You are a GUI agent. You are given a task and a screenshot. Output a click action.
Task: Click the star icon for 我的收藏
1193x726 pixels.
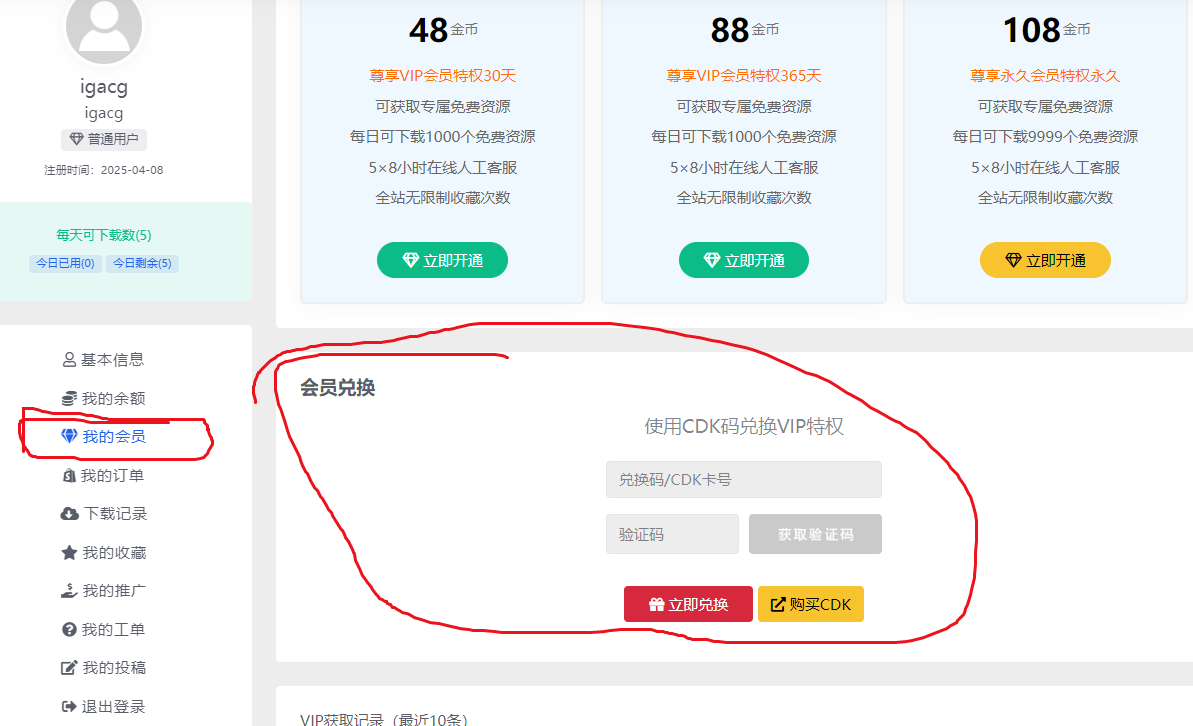pyautogui.click(x=69, y=553)
